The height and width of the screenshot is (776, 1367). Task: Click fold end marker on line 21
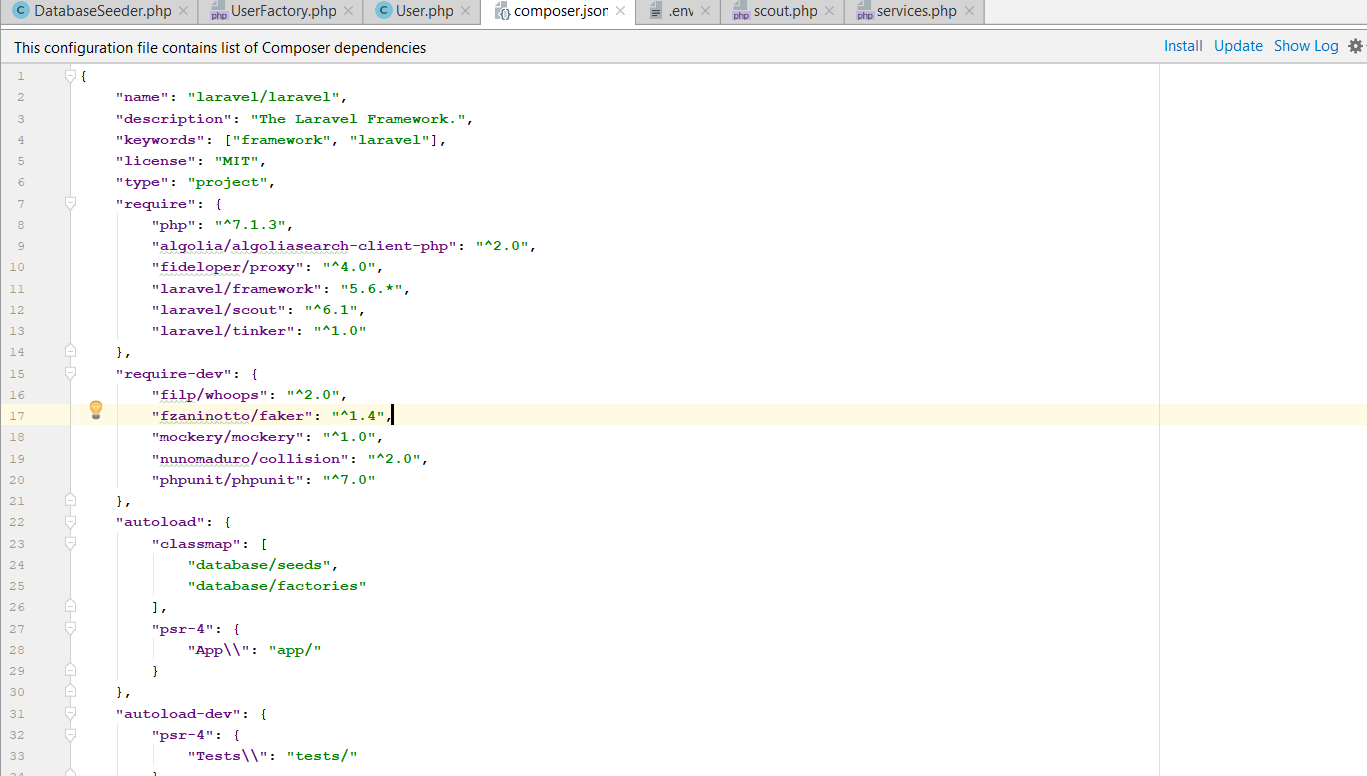[70, 501]
